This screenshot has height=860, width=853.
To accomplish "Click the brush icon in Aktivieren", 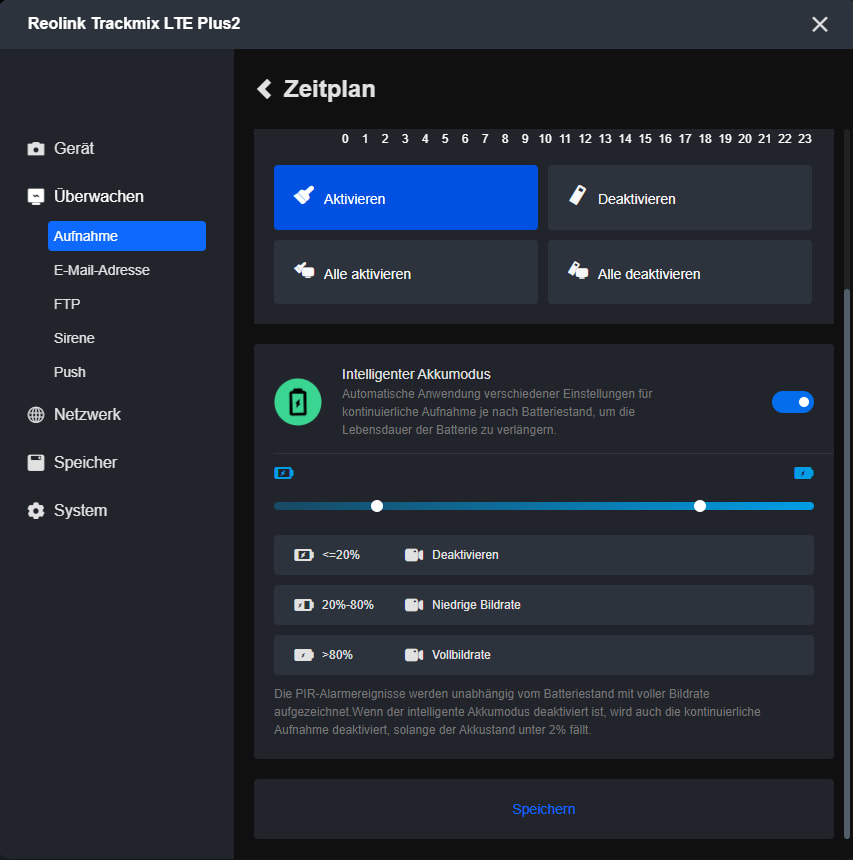I will 303,195.
